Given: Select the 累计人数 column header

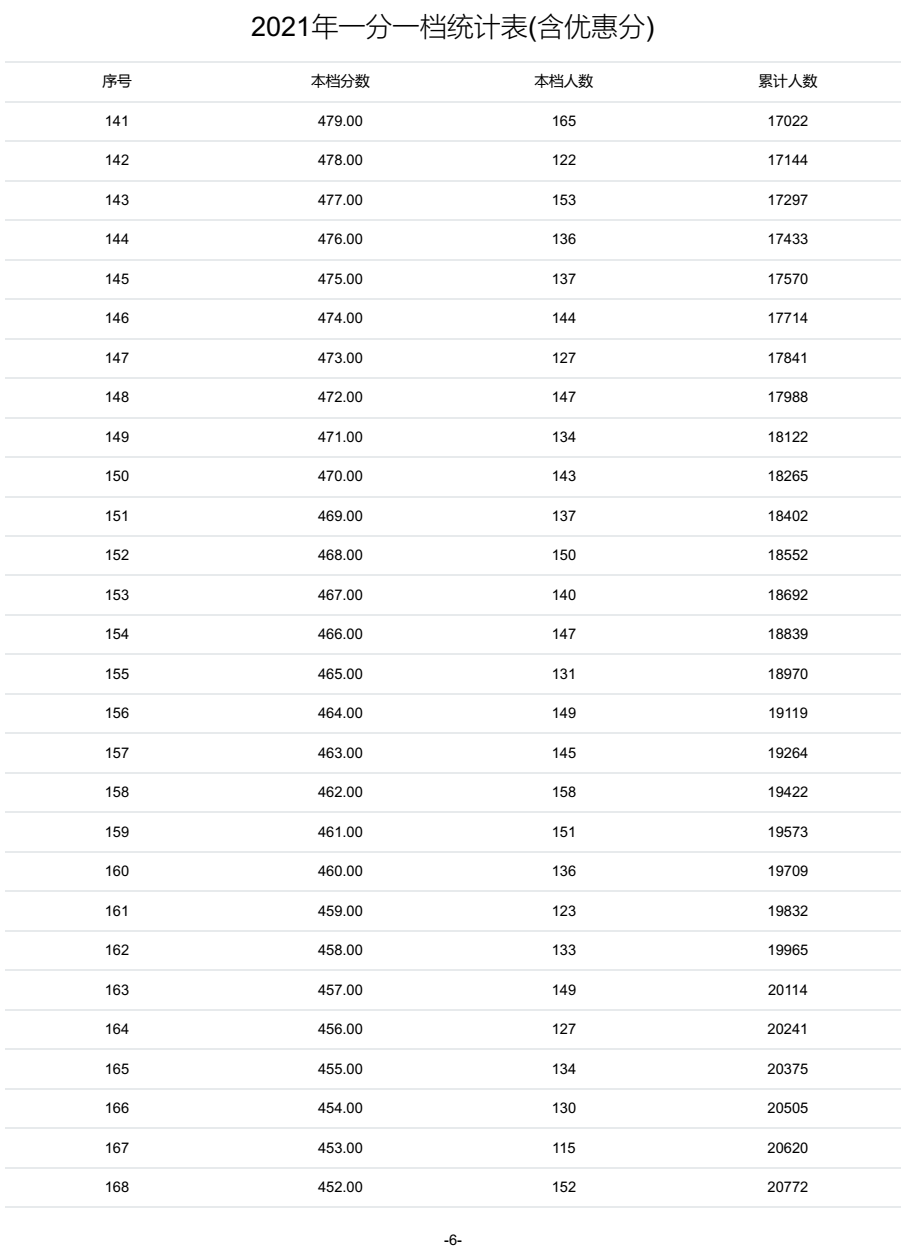Looking at the screenshot, I should click(x=787, y=82).
